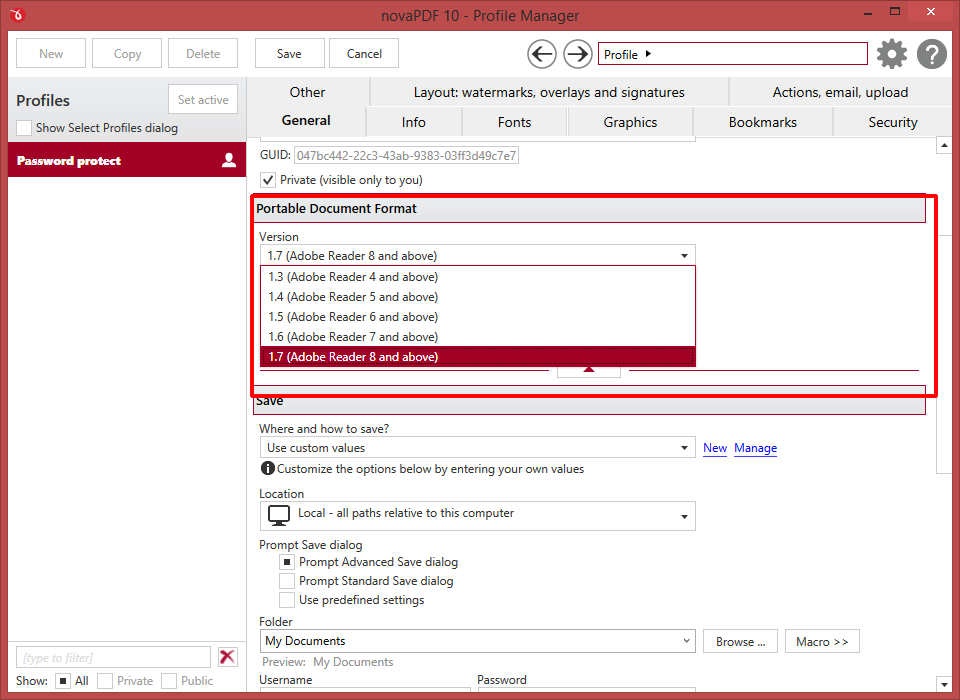Click the GUID text field
Viewport: 960px width, 700px height.
[x=407, y=156]
